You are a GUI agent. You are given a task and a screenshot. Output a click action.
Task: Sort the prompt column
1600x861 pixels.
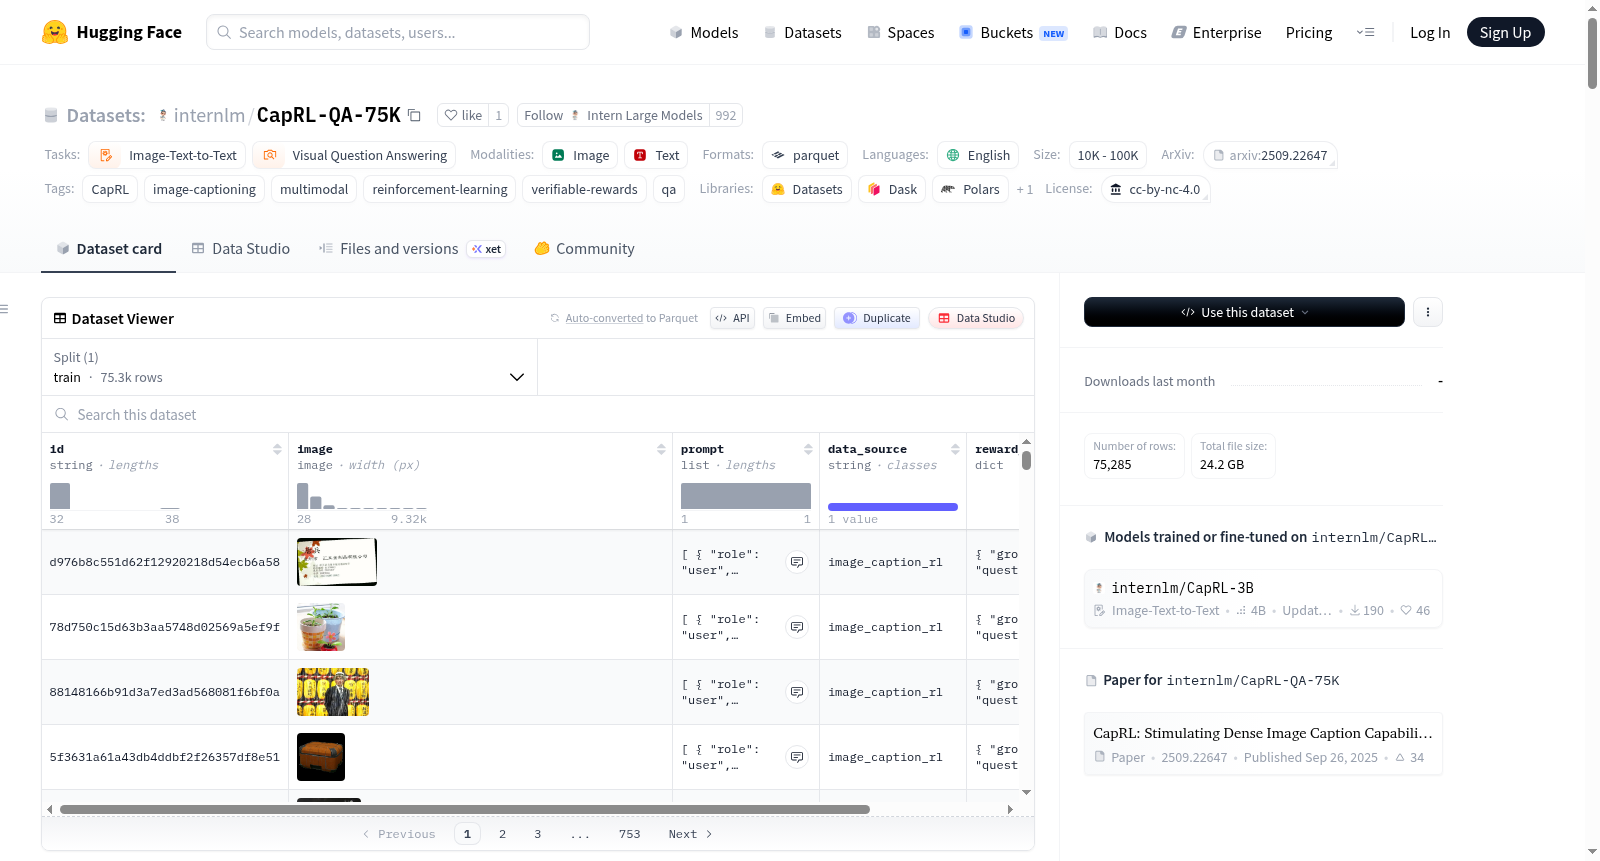(x=808, y=450)
